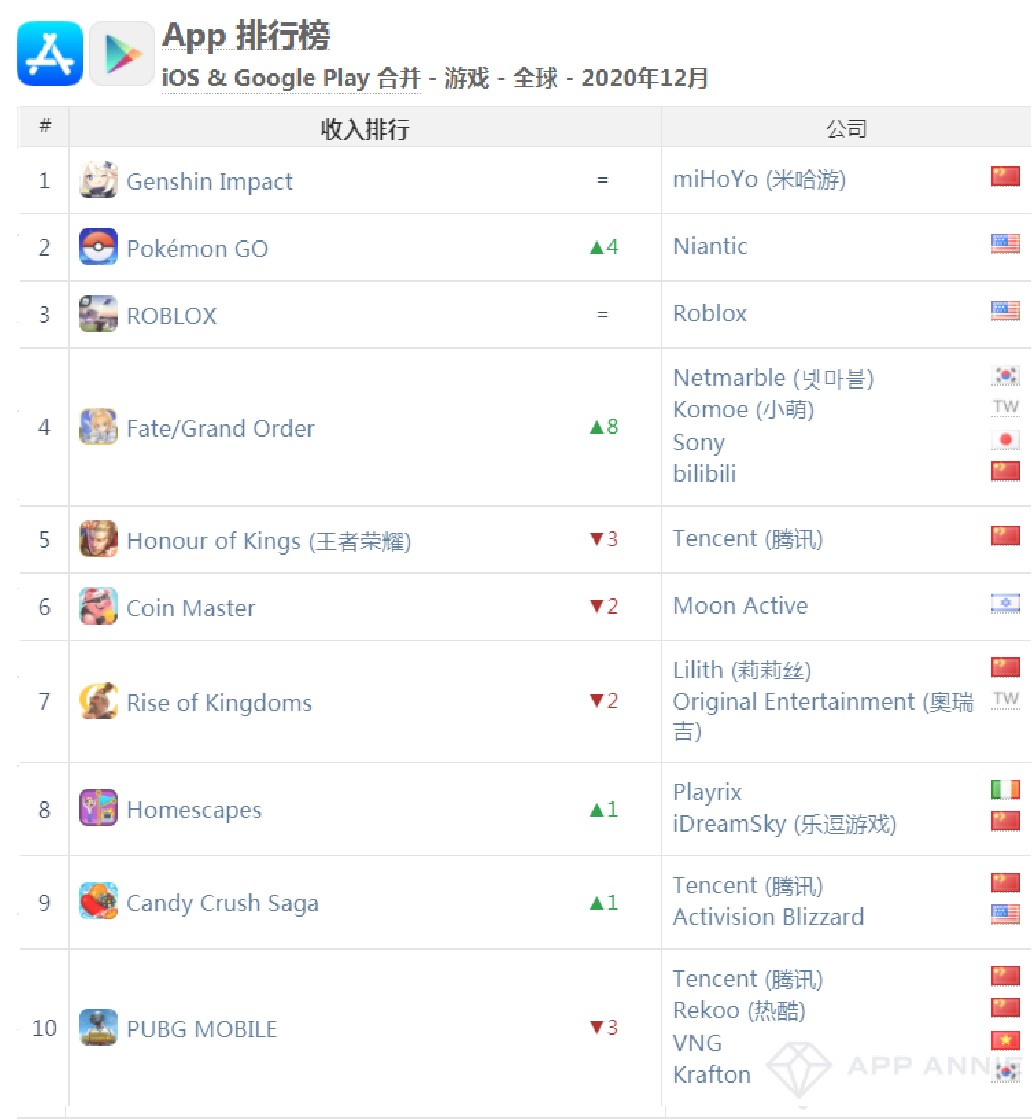Click the 收入排行 column header
Image resolution: width=1034 pixels, height=1120 pixels.
click(x=365, y=129)
